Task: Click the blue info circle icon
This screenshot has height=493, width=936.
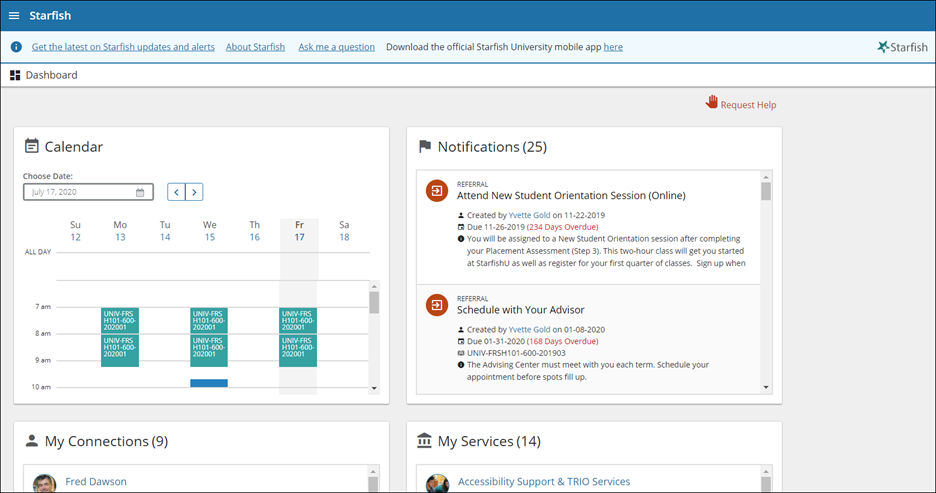Action: pos(16,47)
